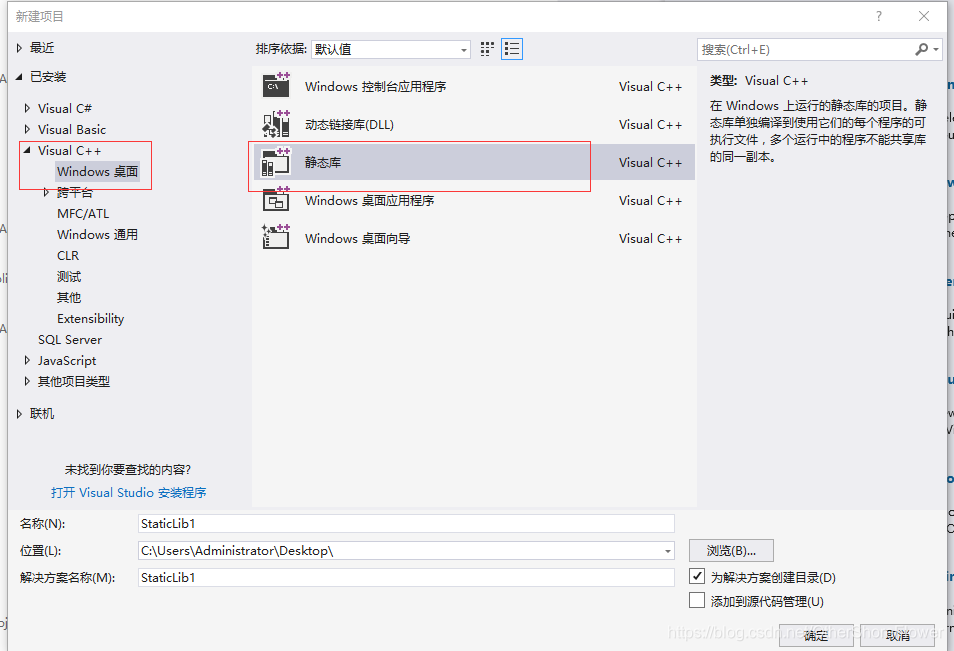The width and height of the screenshot is (954, 651).
Task: Click the 名称 StaticLib1 input field
Action: coord(406,524)
